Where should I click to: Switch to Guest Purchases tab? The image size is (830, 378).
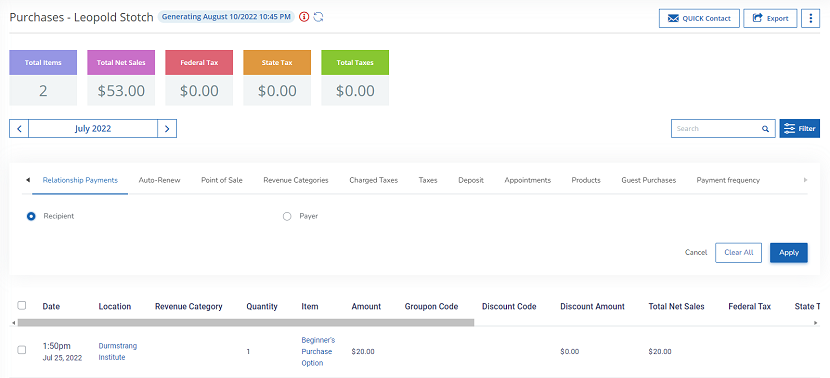[648, 180]
